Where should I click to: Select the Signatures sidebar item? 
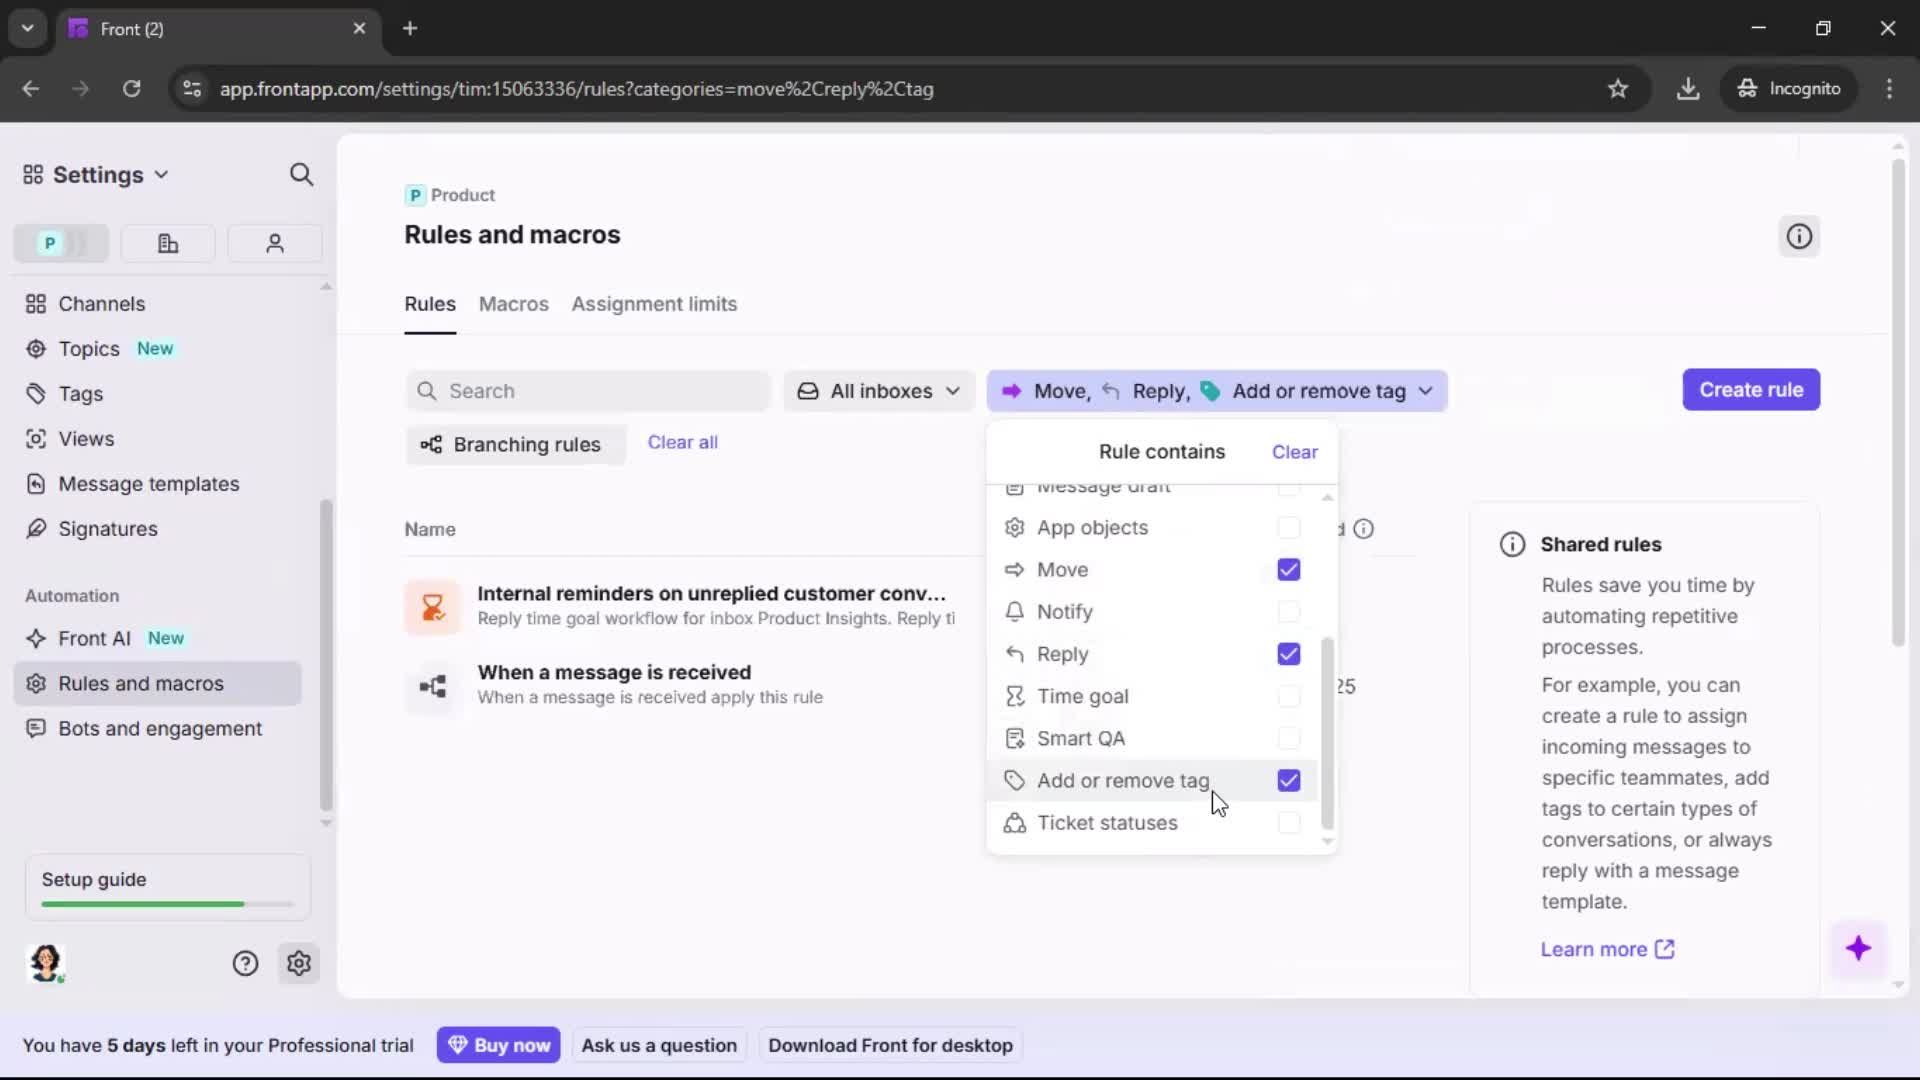pyautogui.click(x=106, y=529)
